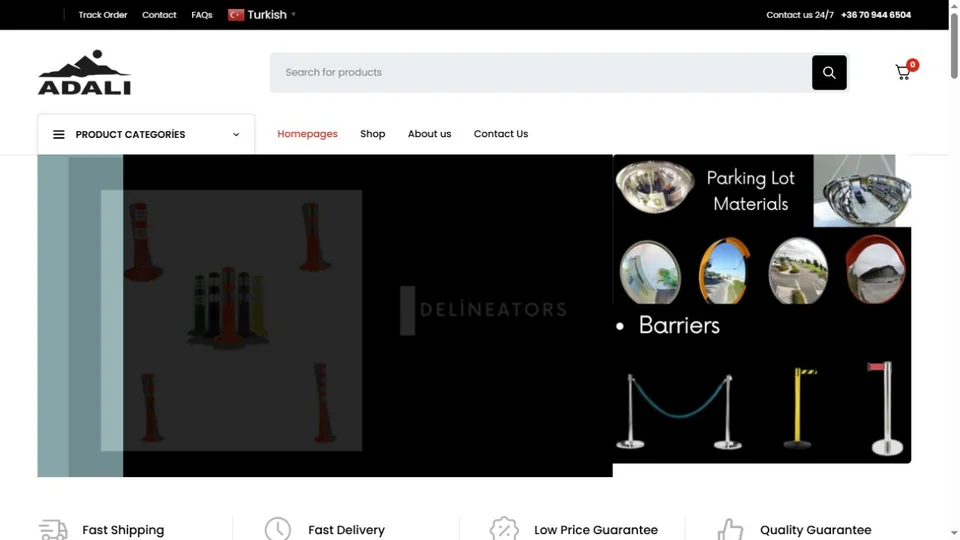Click the Track Order link
Image resolution: width=960 pixels, height=540 pixels.
click(x=103, y=15)
